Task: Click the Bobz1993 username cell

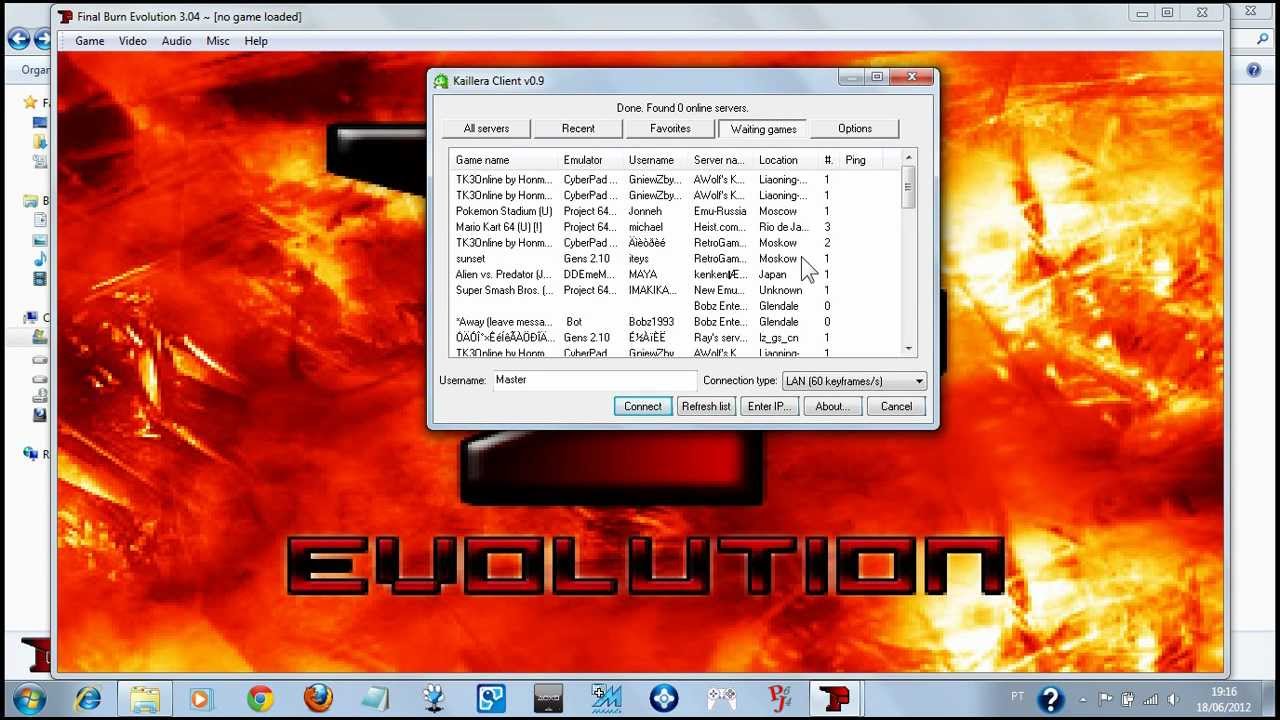Action: (x=651, y=322)
